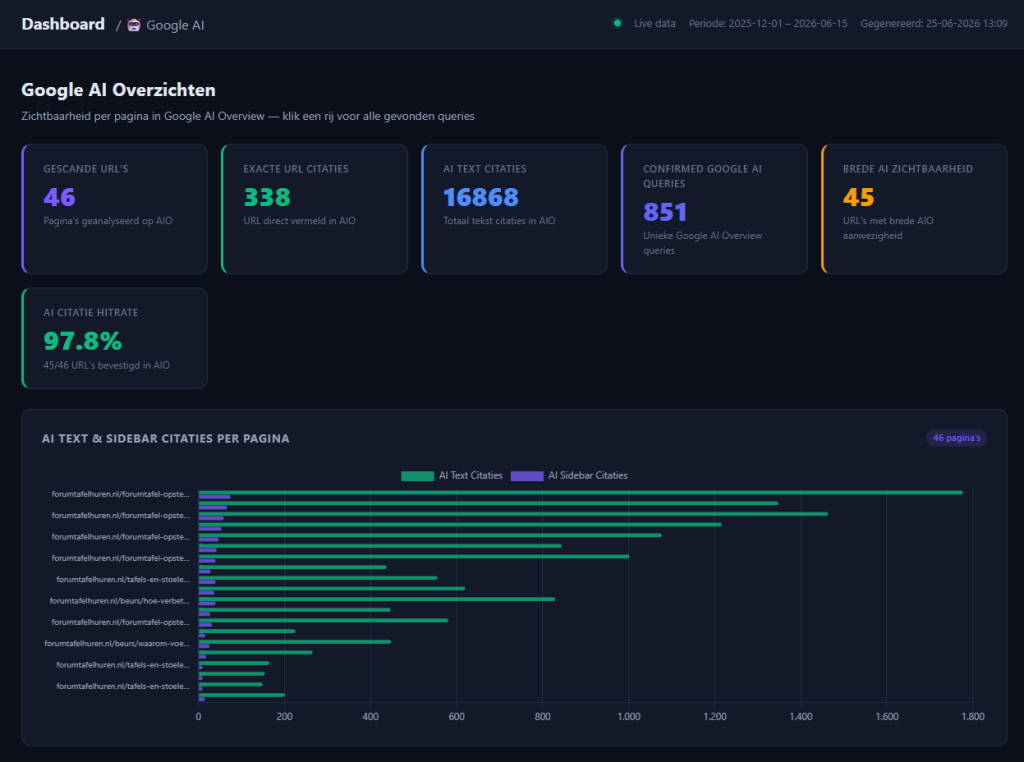The width and height of the screenshot is (1024, 762).
Task: Click the green AI Text Citaties swatch
Action: point(417,476)
